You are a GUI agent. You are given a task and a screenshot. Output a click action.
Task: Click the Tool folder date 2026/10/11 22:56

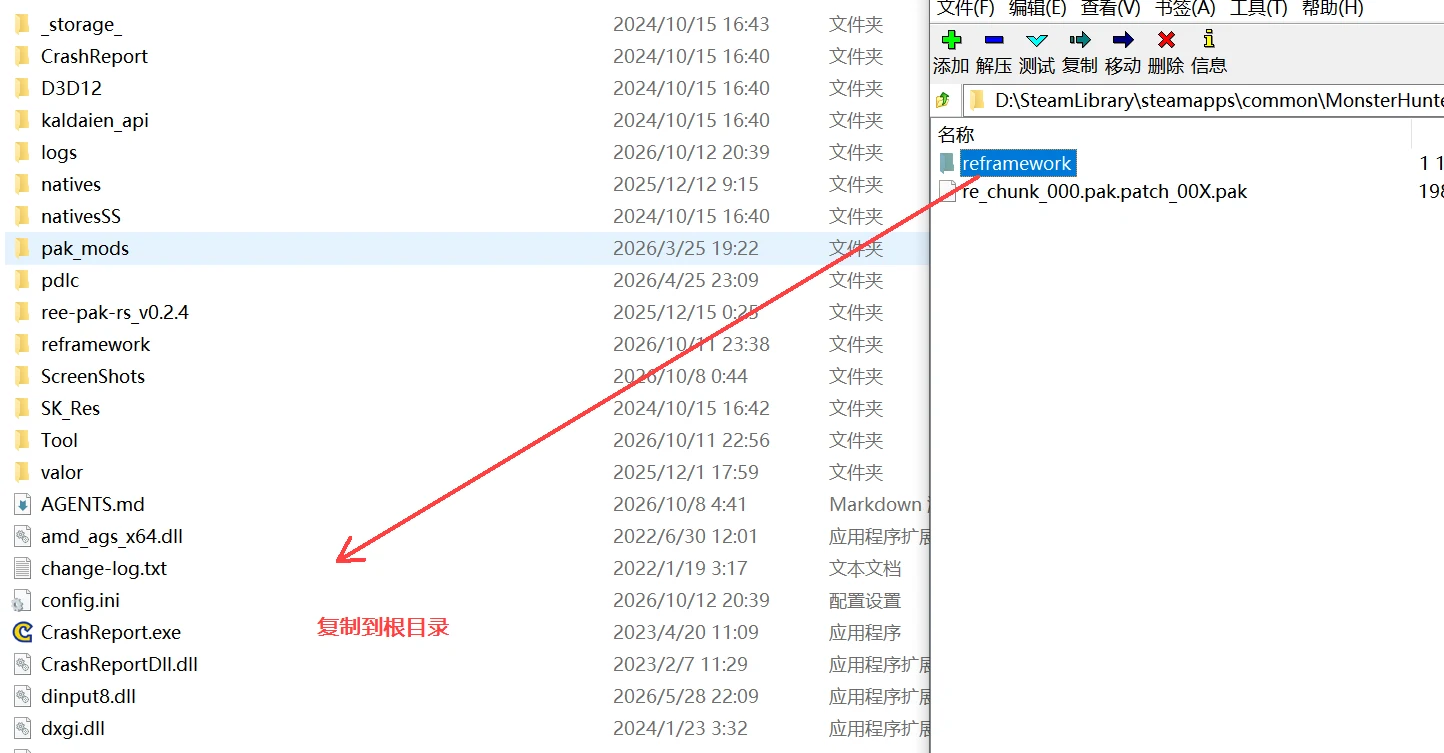[x=692, y=440]
